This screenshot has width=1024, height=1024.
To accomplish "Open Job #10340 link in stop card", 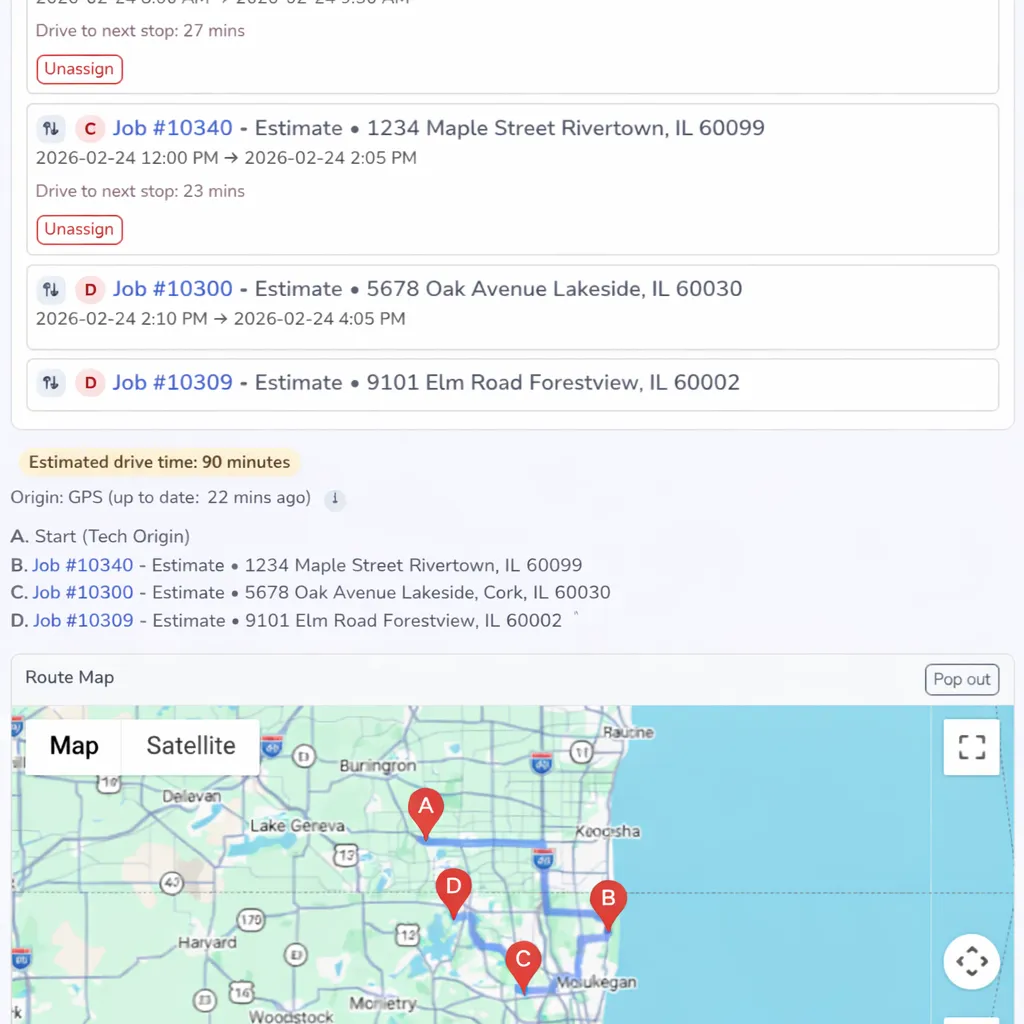I will pyautogui.click(x=172, y=128).
